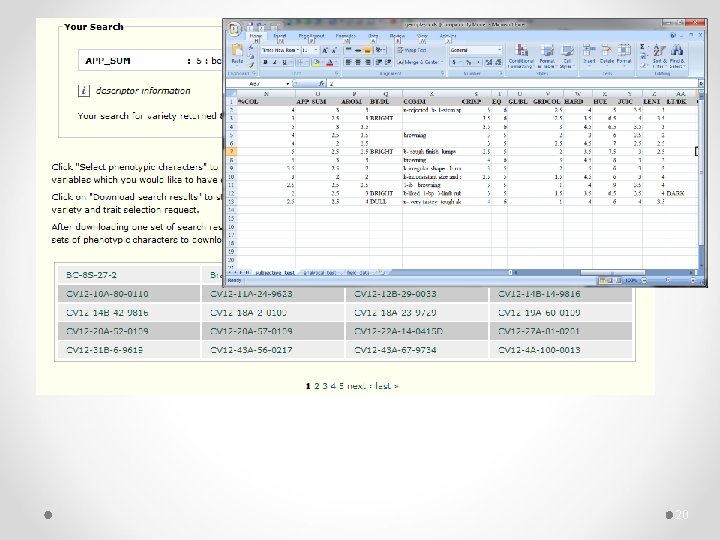Click the descriptor information icon
720x540 pixels.
[x=83, y=91]
